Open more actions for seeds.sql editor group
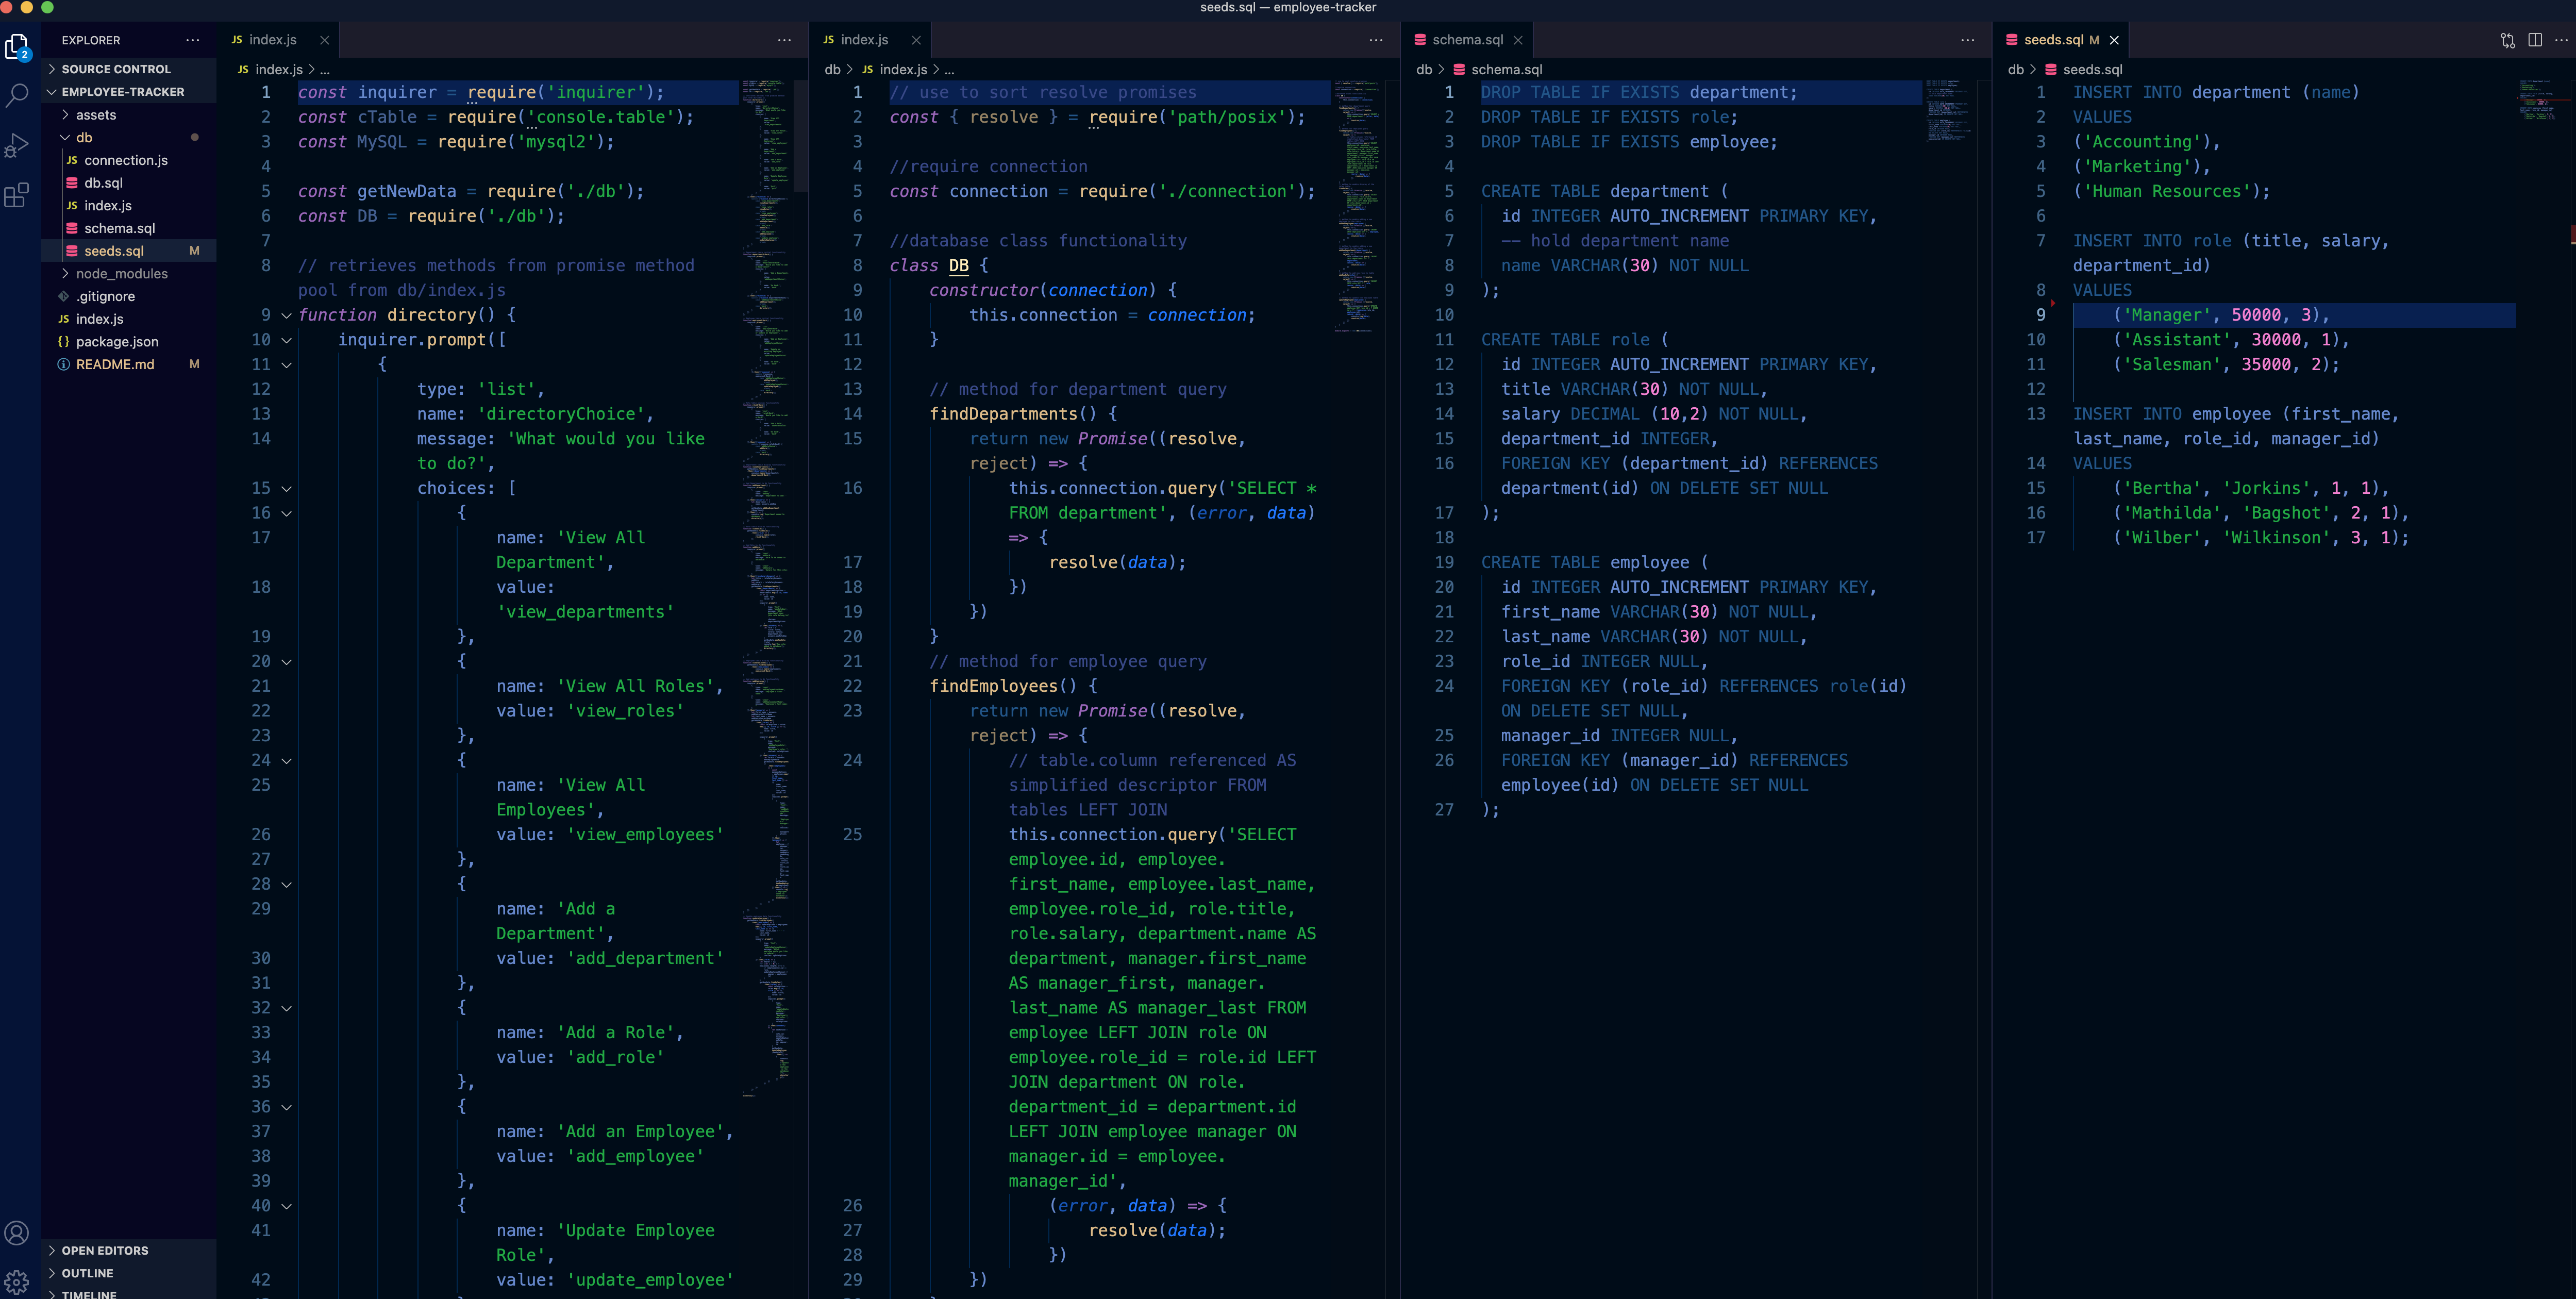2576x1299 pixels. point(2561,40)
